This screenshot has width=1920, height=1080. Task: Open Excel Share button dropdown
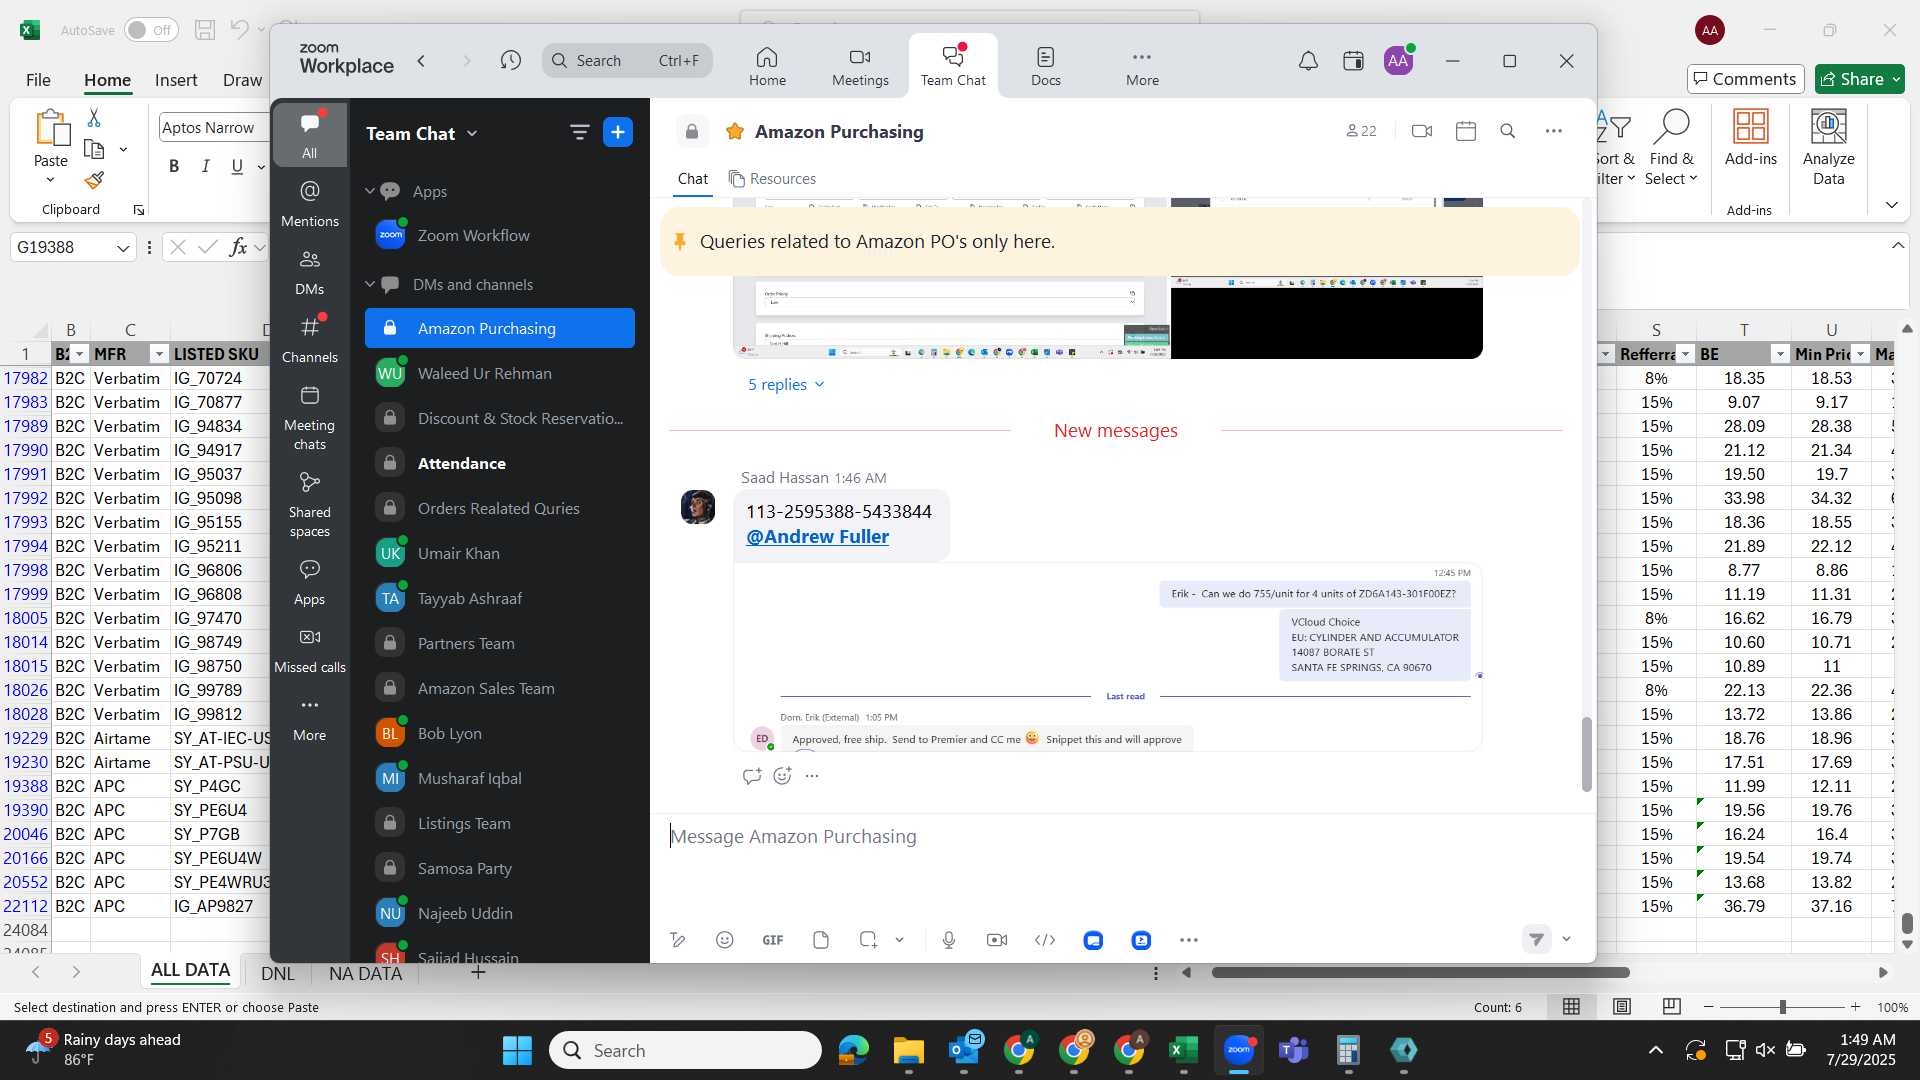1897,79
